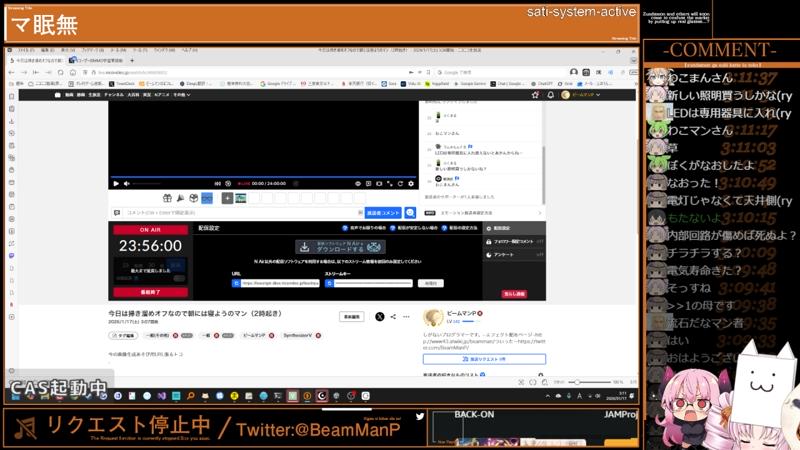The image size is (800, 450).
Task: Add item with the gray plus tile
Action: (x=228, y=198)
